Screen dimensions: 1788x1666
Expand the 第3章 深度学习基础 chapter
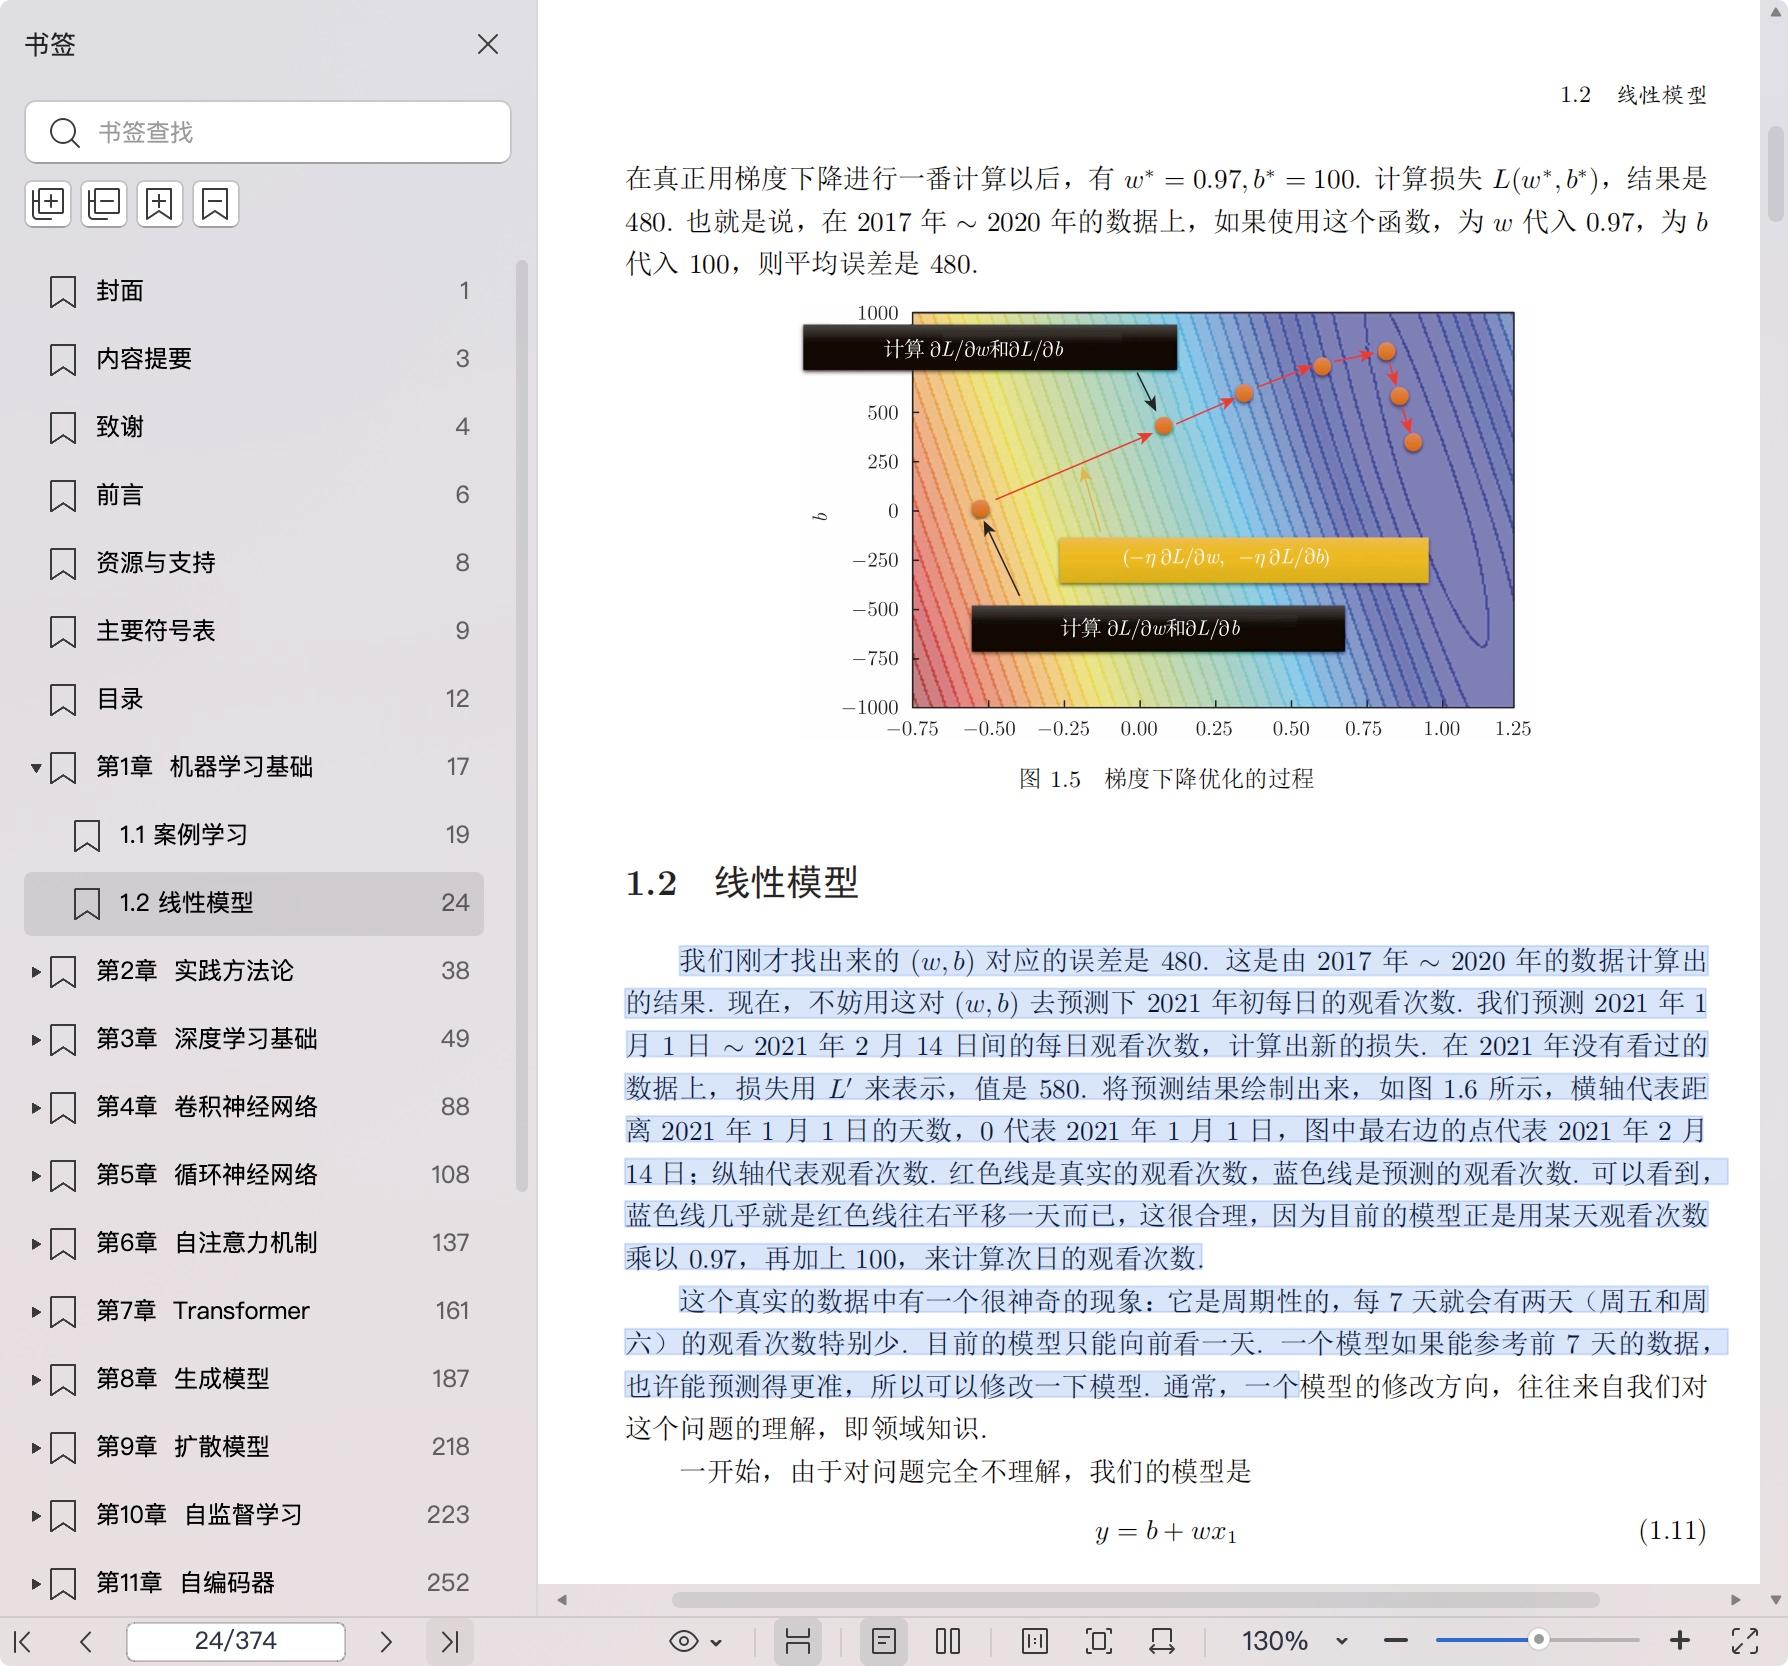pyautogui.click(x=36, y=1039)
